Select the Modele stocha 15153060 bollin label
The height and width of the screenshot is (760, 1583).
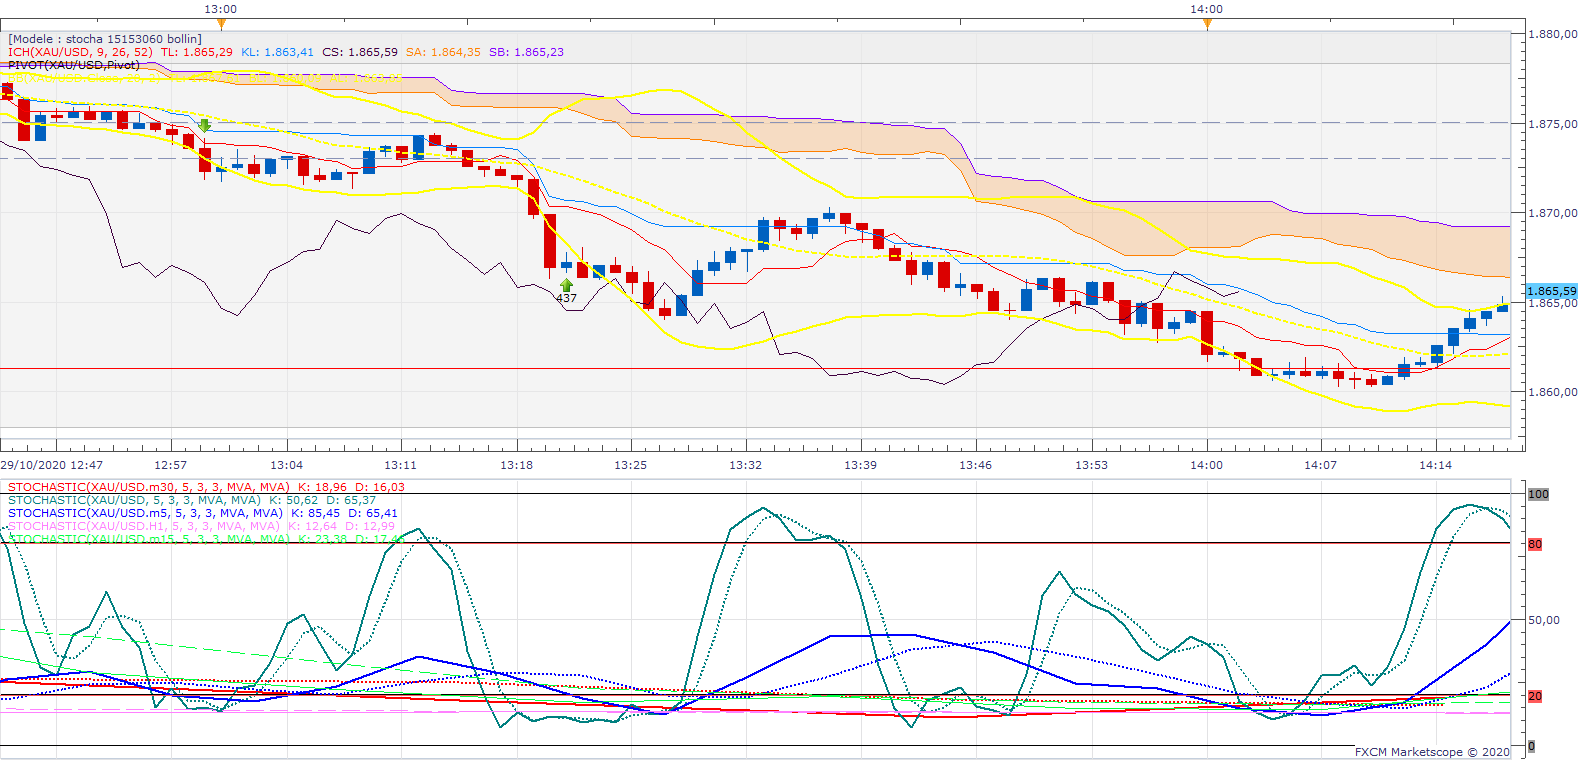coord(105,39)
